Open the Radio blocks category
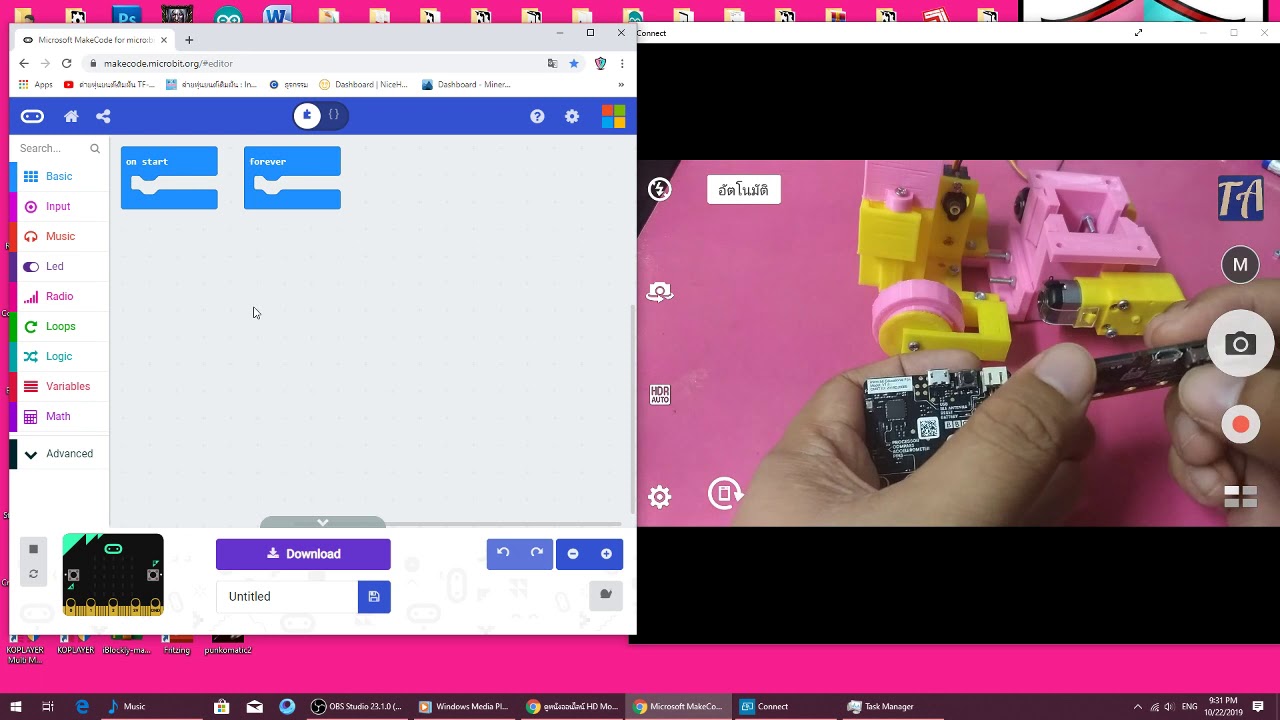The image size is (1280, 720). click(60, 296)
